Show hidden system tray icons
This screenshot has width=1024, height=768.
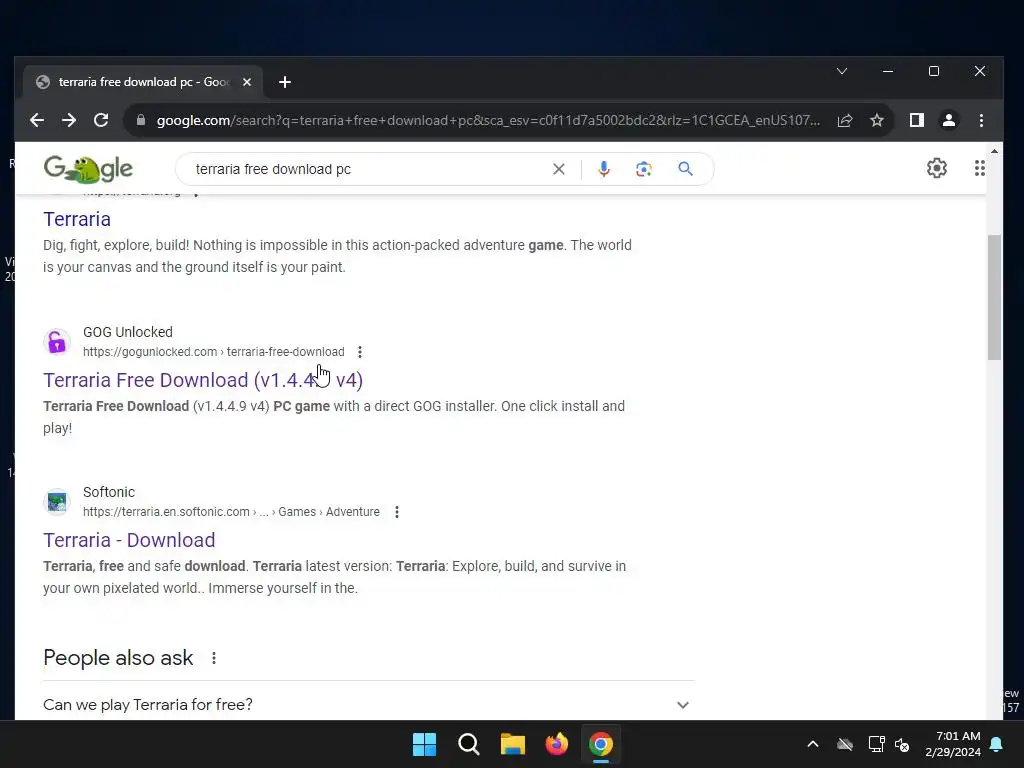813,744
